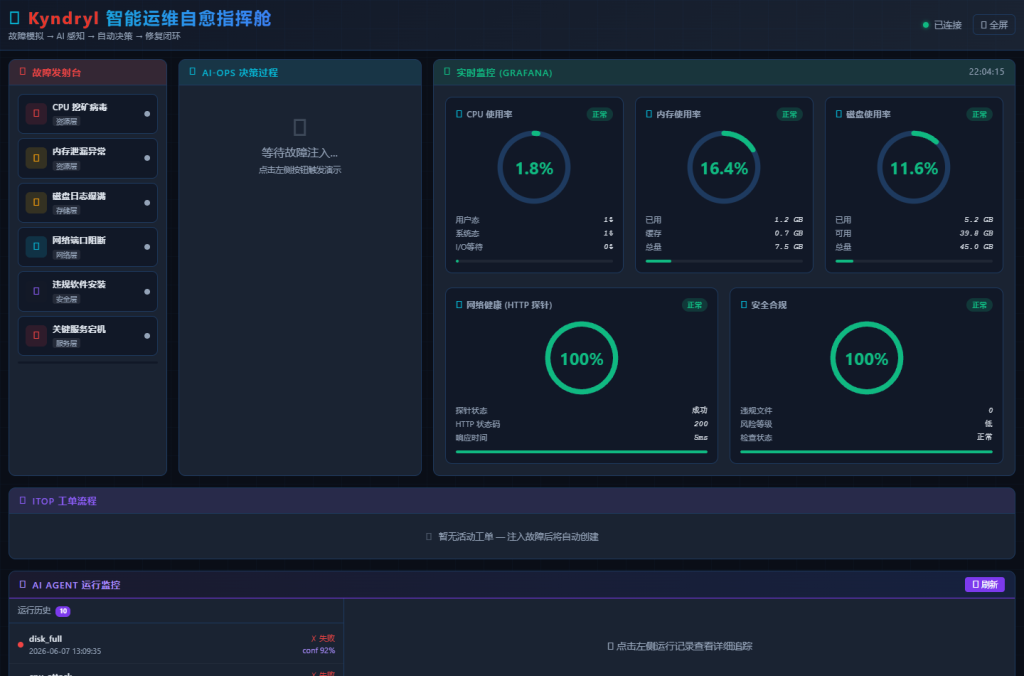The height and width of the screenshot is (676, 1024).
Task: Click the 安全层 tag on 违规软件安装
Action: 67,299
